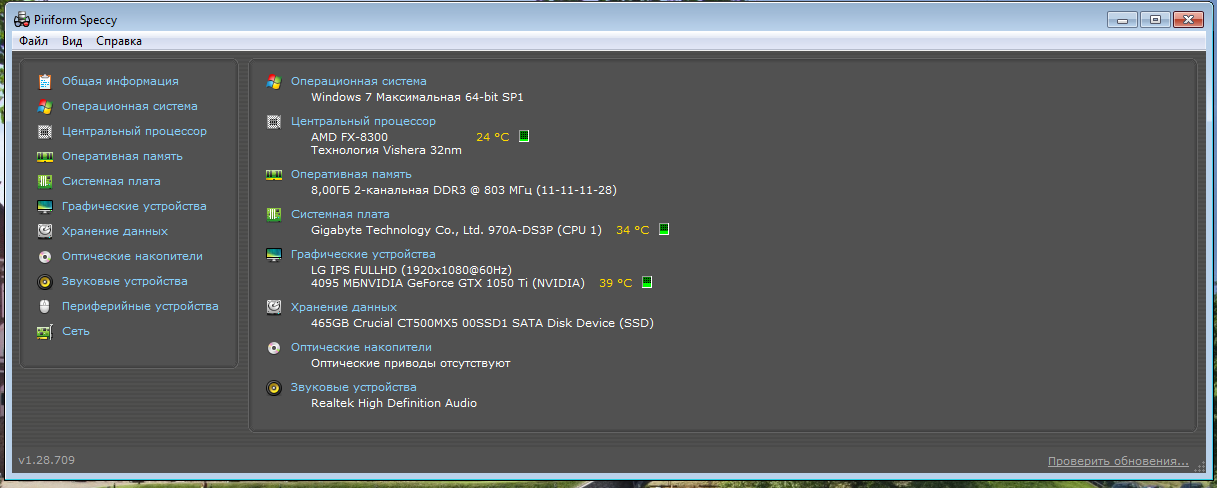1217x488 pixels.
Task: Open the Графические устройства heading in summary
Action: 363,254
